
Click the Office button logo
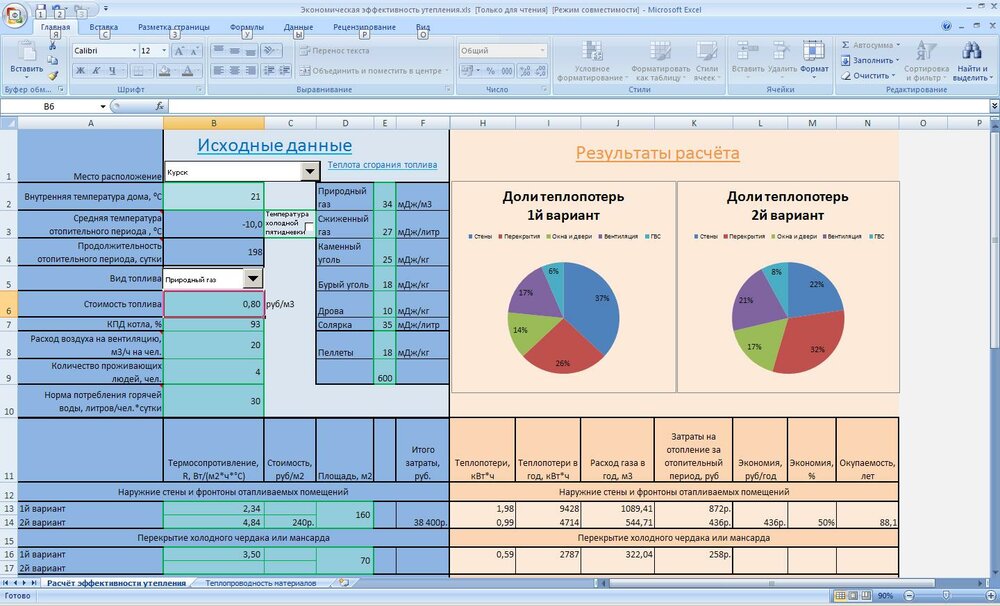tap(14, 14)
